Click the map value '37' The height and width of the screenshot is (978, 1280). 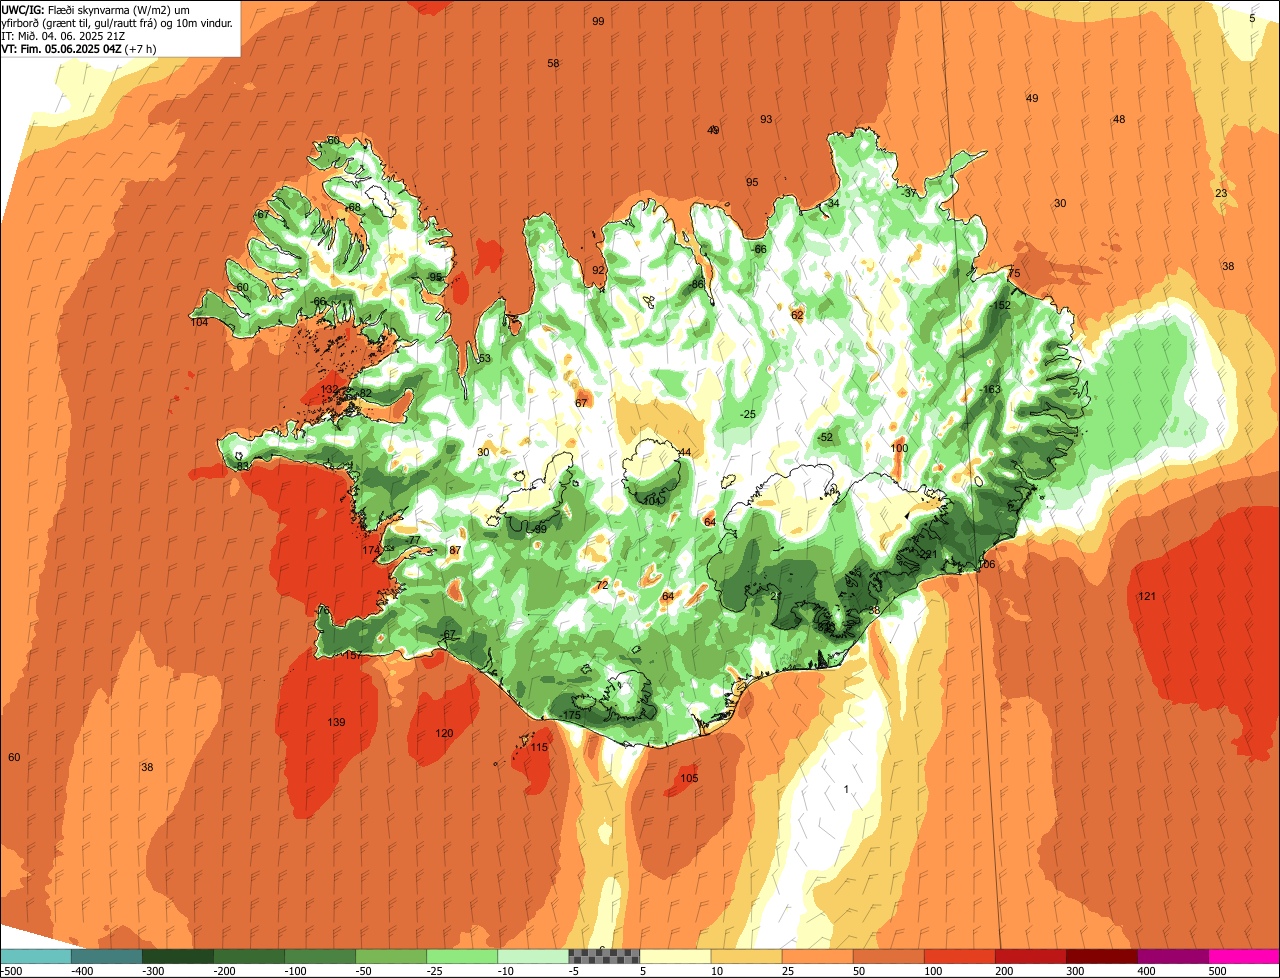click(910, 192)
